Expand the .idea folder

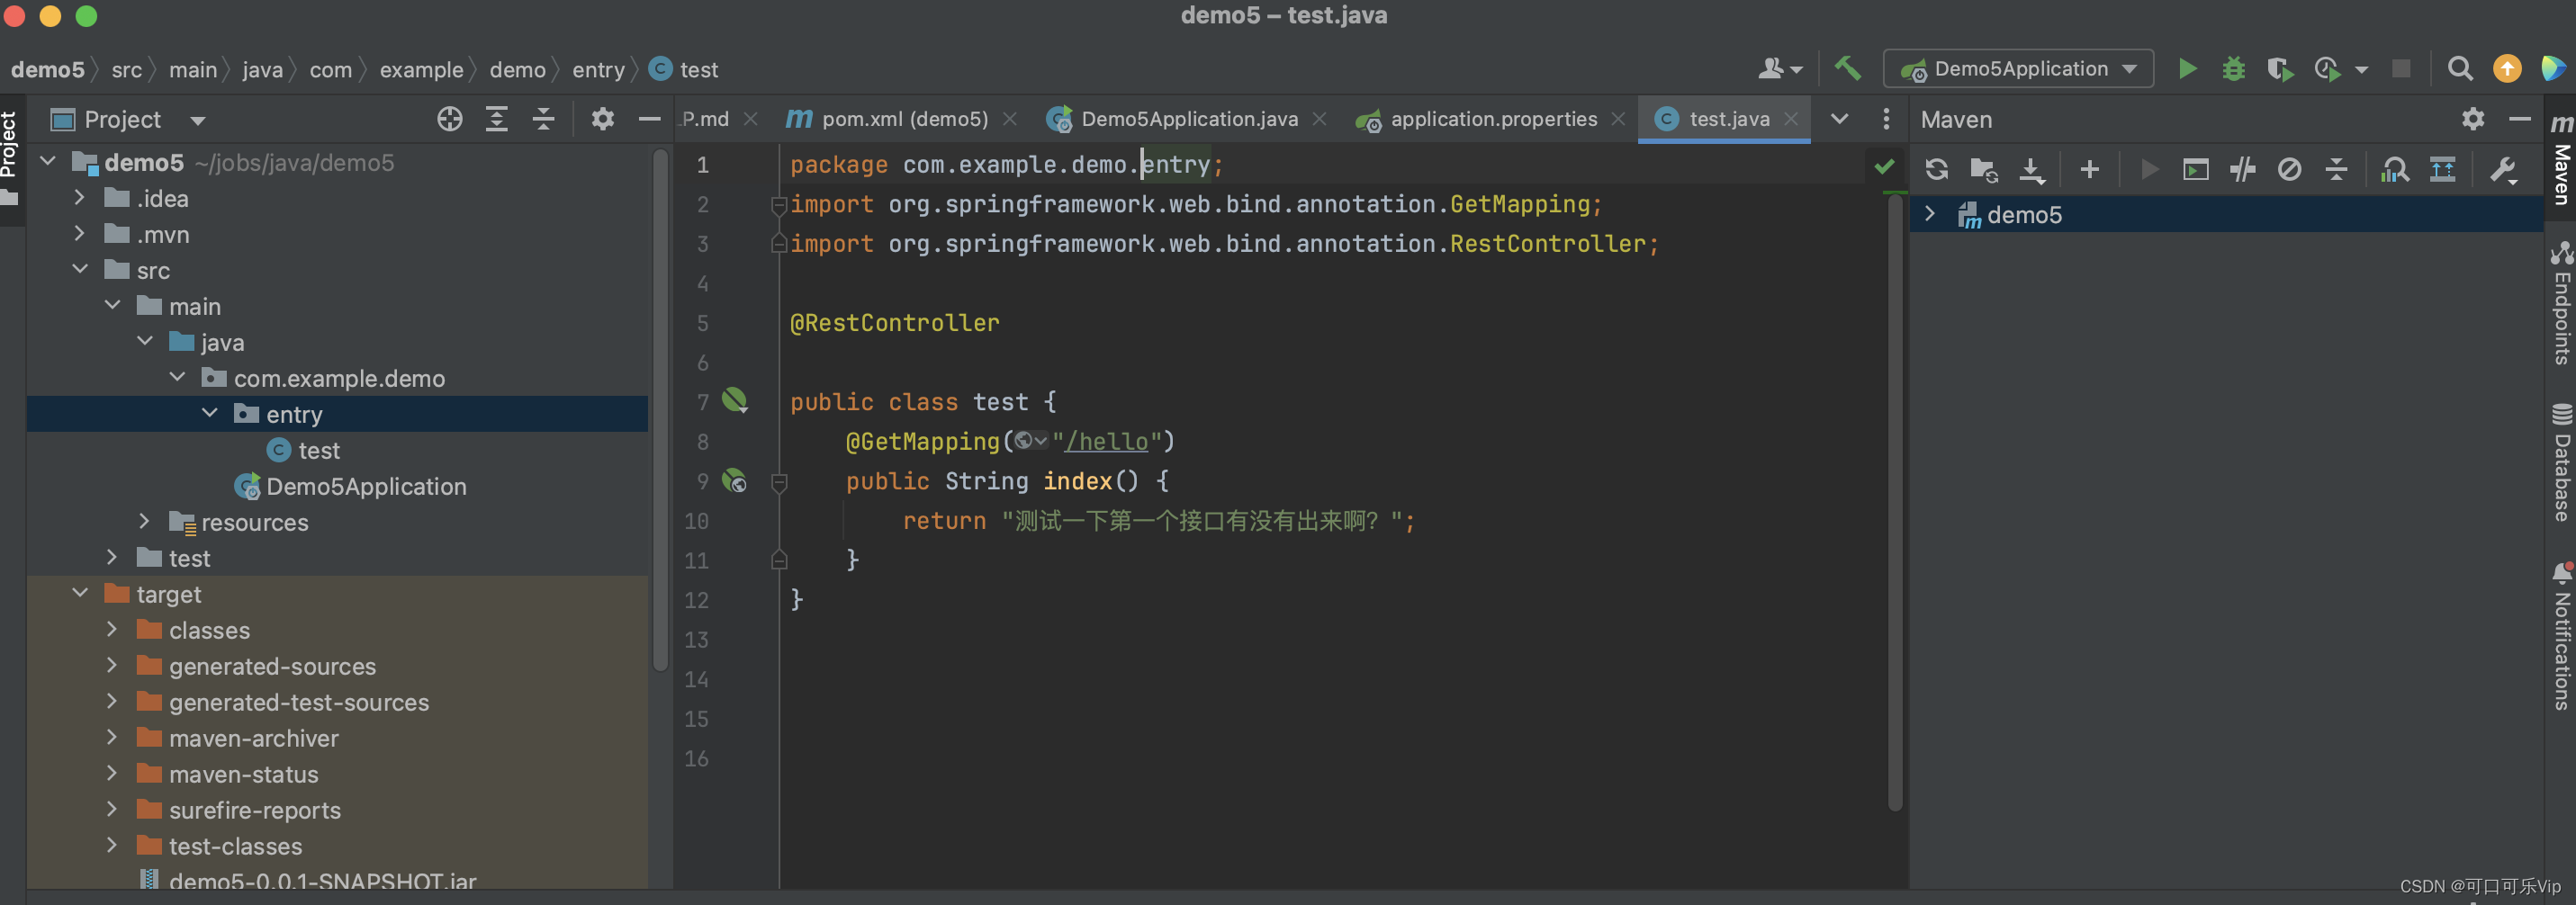pyautogui.click(x=80, y=198)
